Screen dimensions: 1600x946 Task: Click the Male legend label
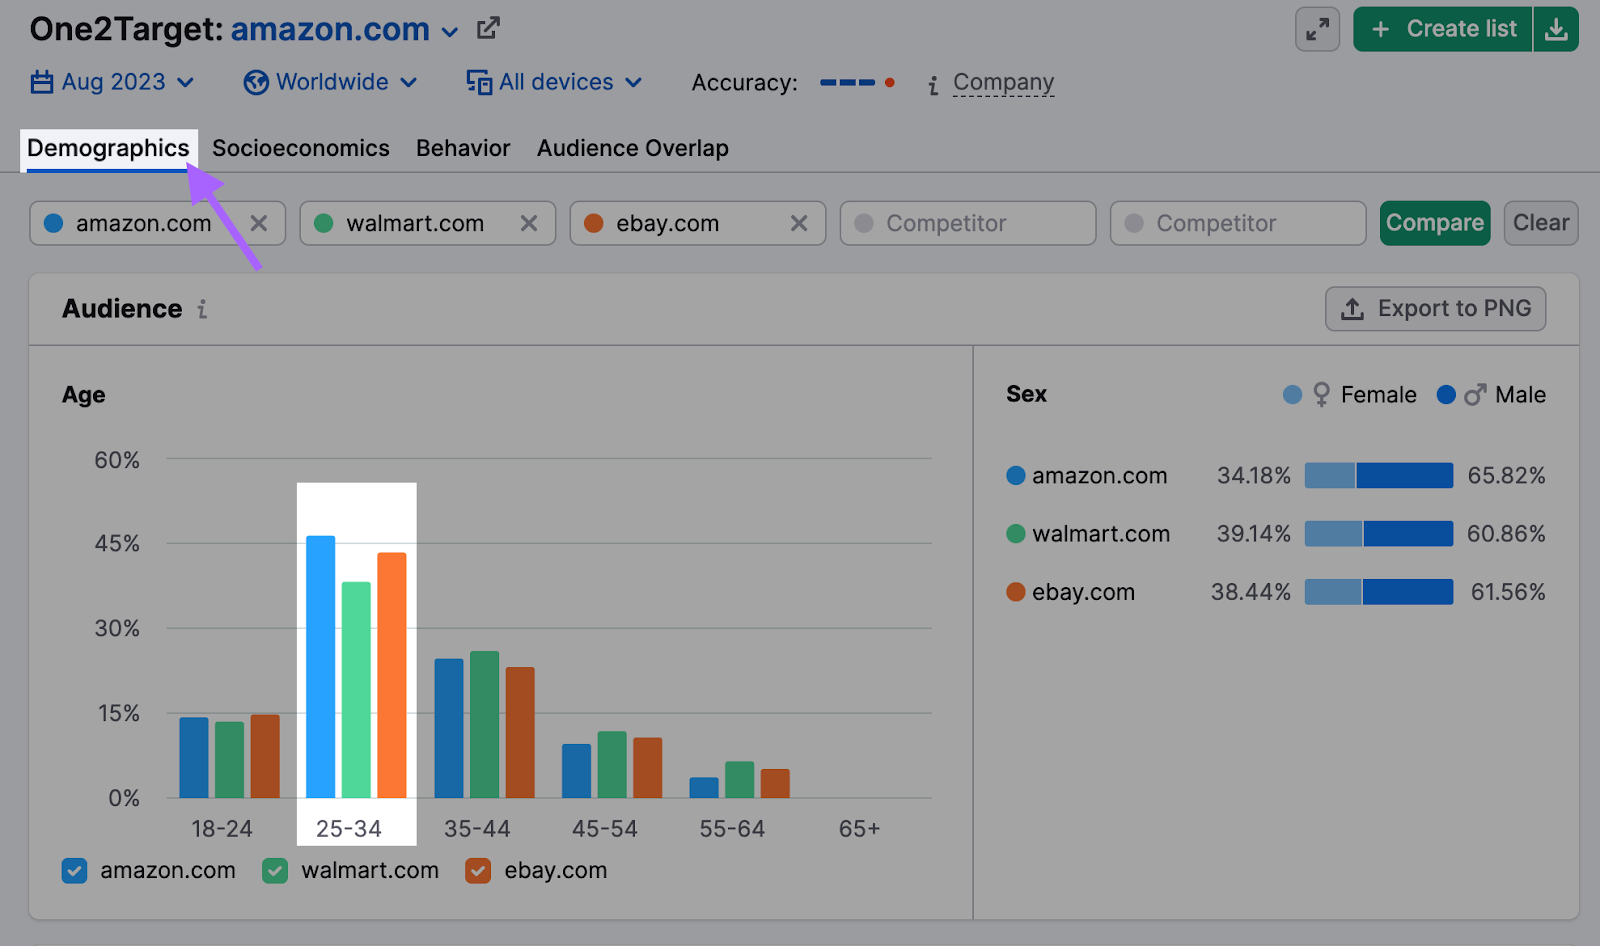click(x=1520, y=395)
